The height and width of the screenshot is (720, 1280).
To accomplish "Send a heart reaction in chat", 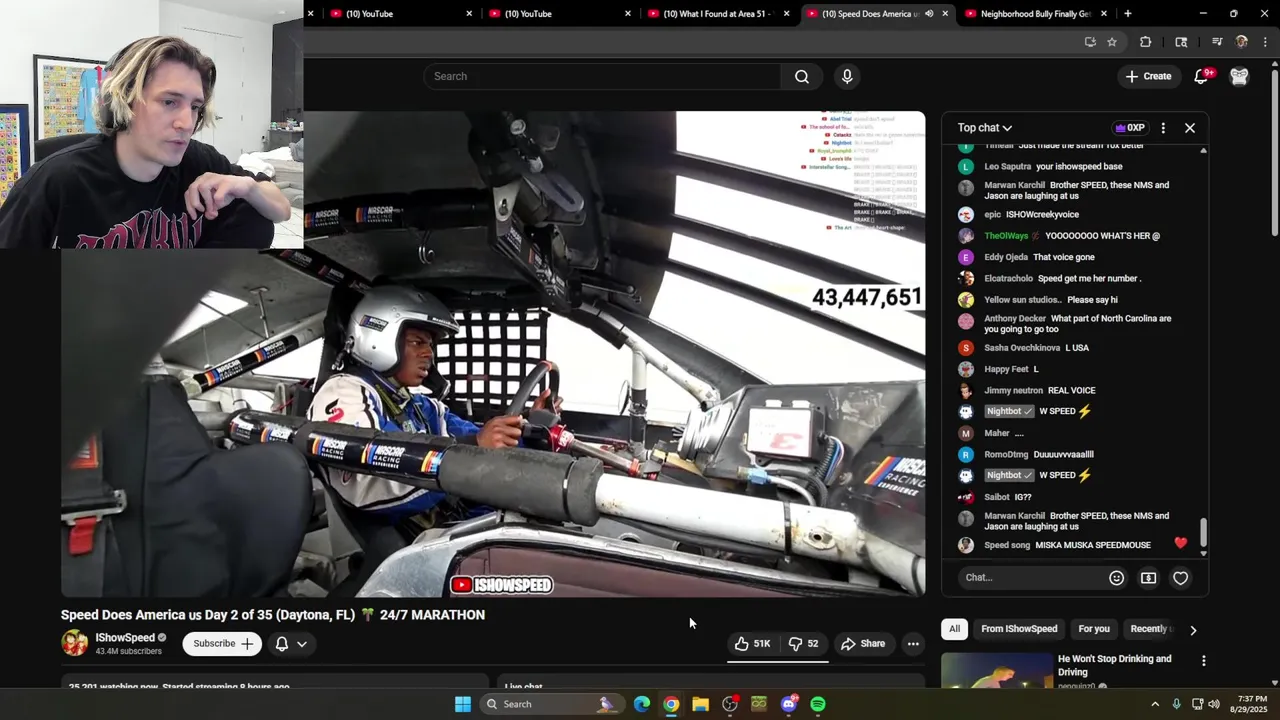I will click(x=1180, y=578).
